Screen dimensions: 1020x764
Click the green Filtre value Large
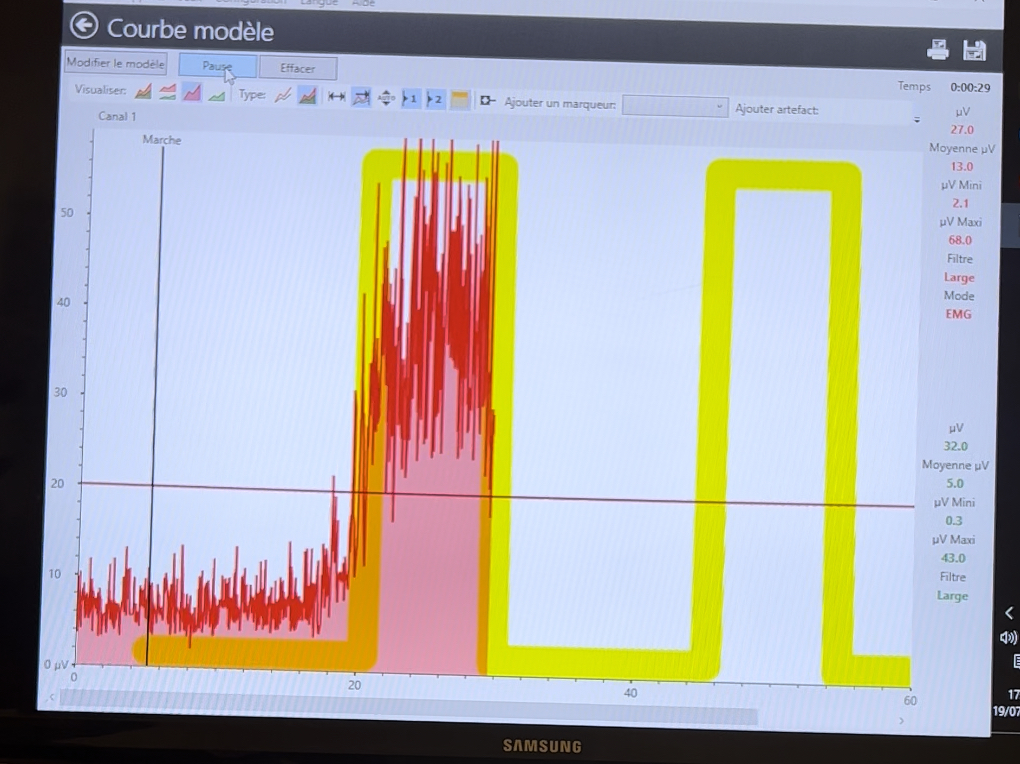(952, 596)
